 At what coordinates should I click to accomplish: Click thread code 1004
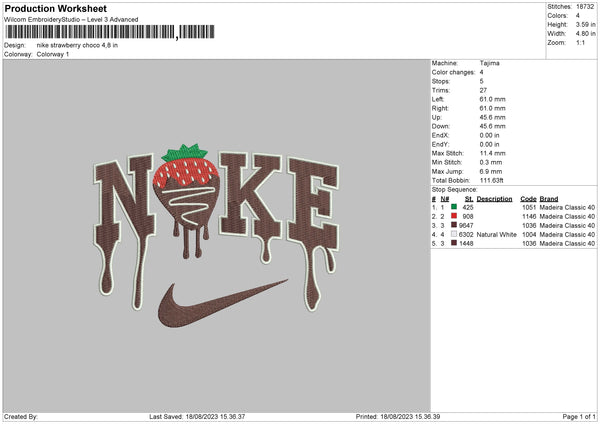tap(529, 235)
